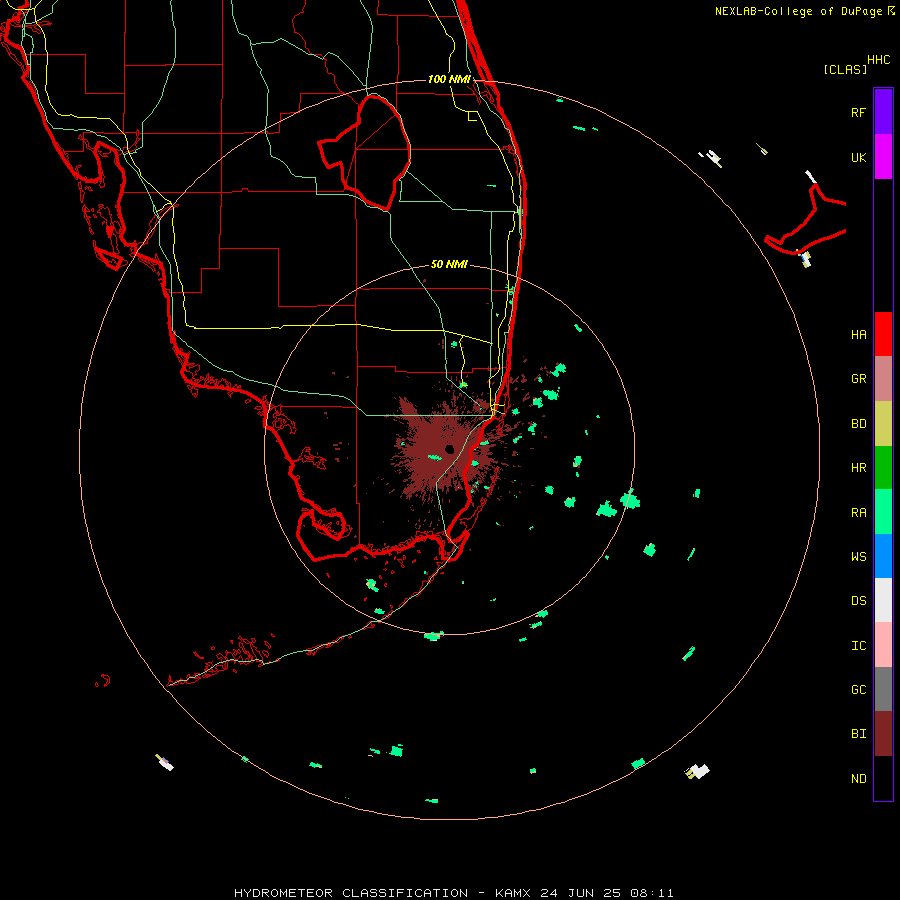
Task: Click the Lake Okeechobee outline on the map
Action: tap(364, 152)
